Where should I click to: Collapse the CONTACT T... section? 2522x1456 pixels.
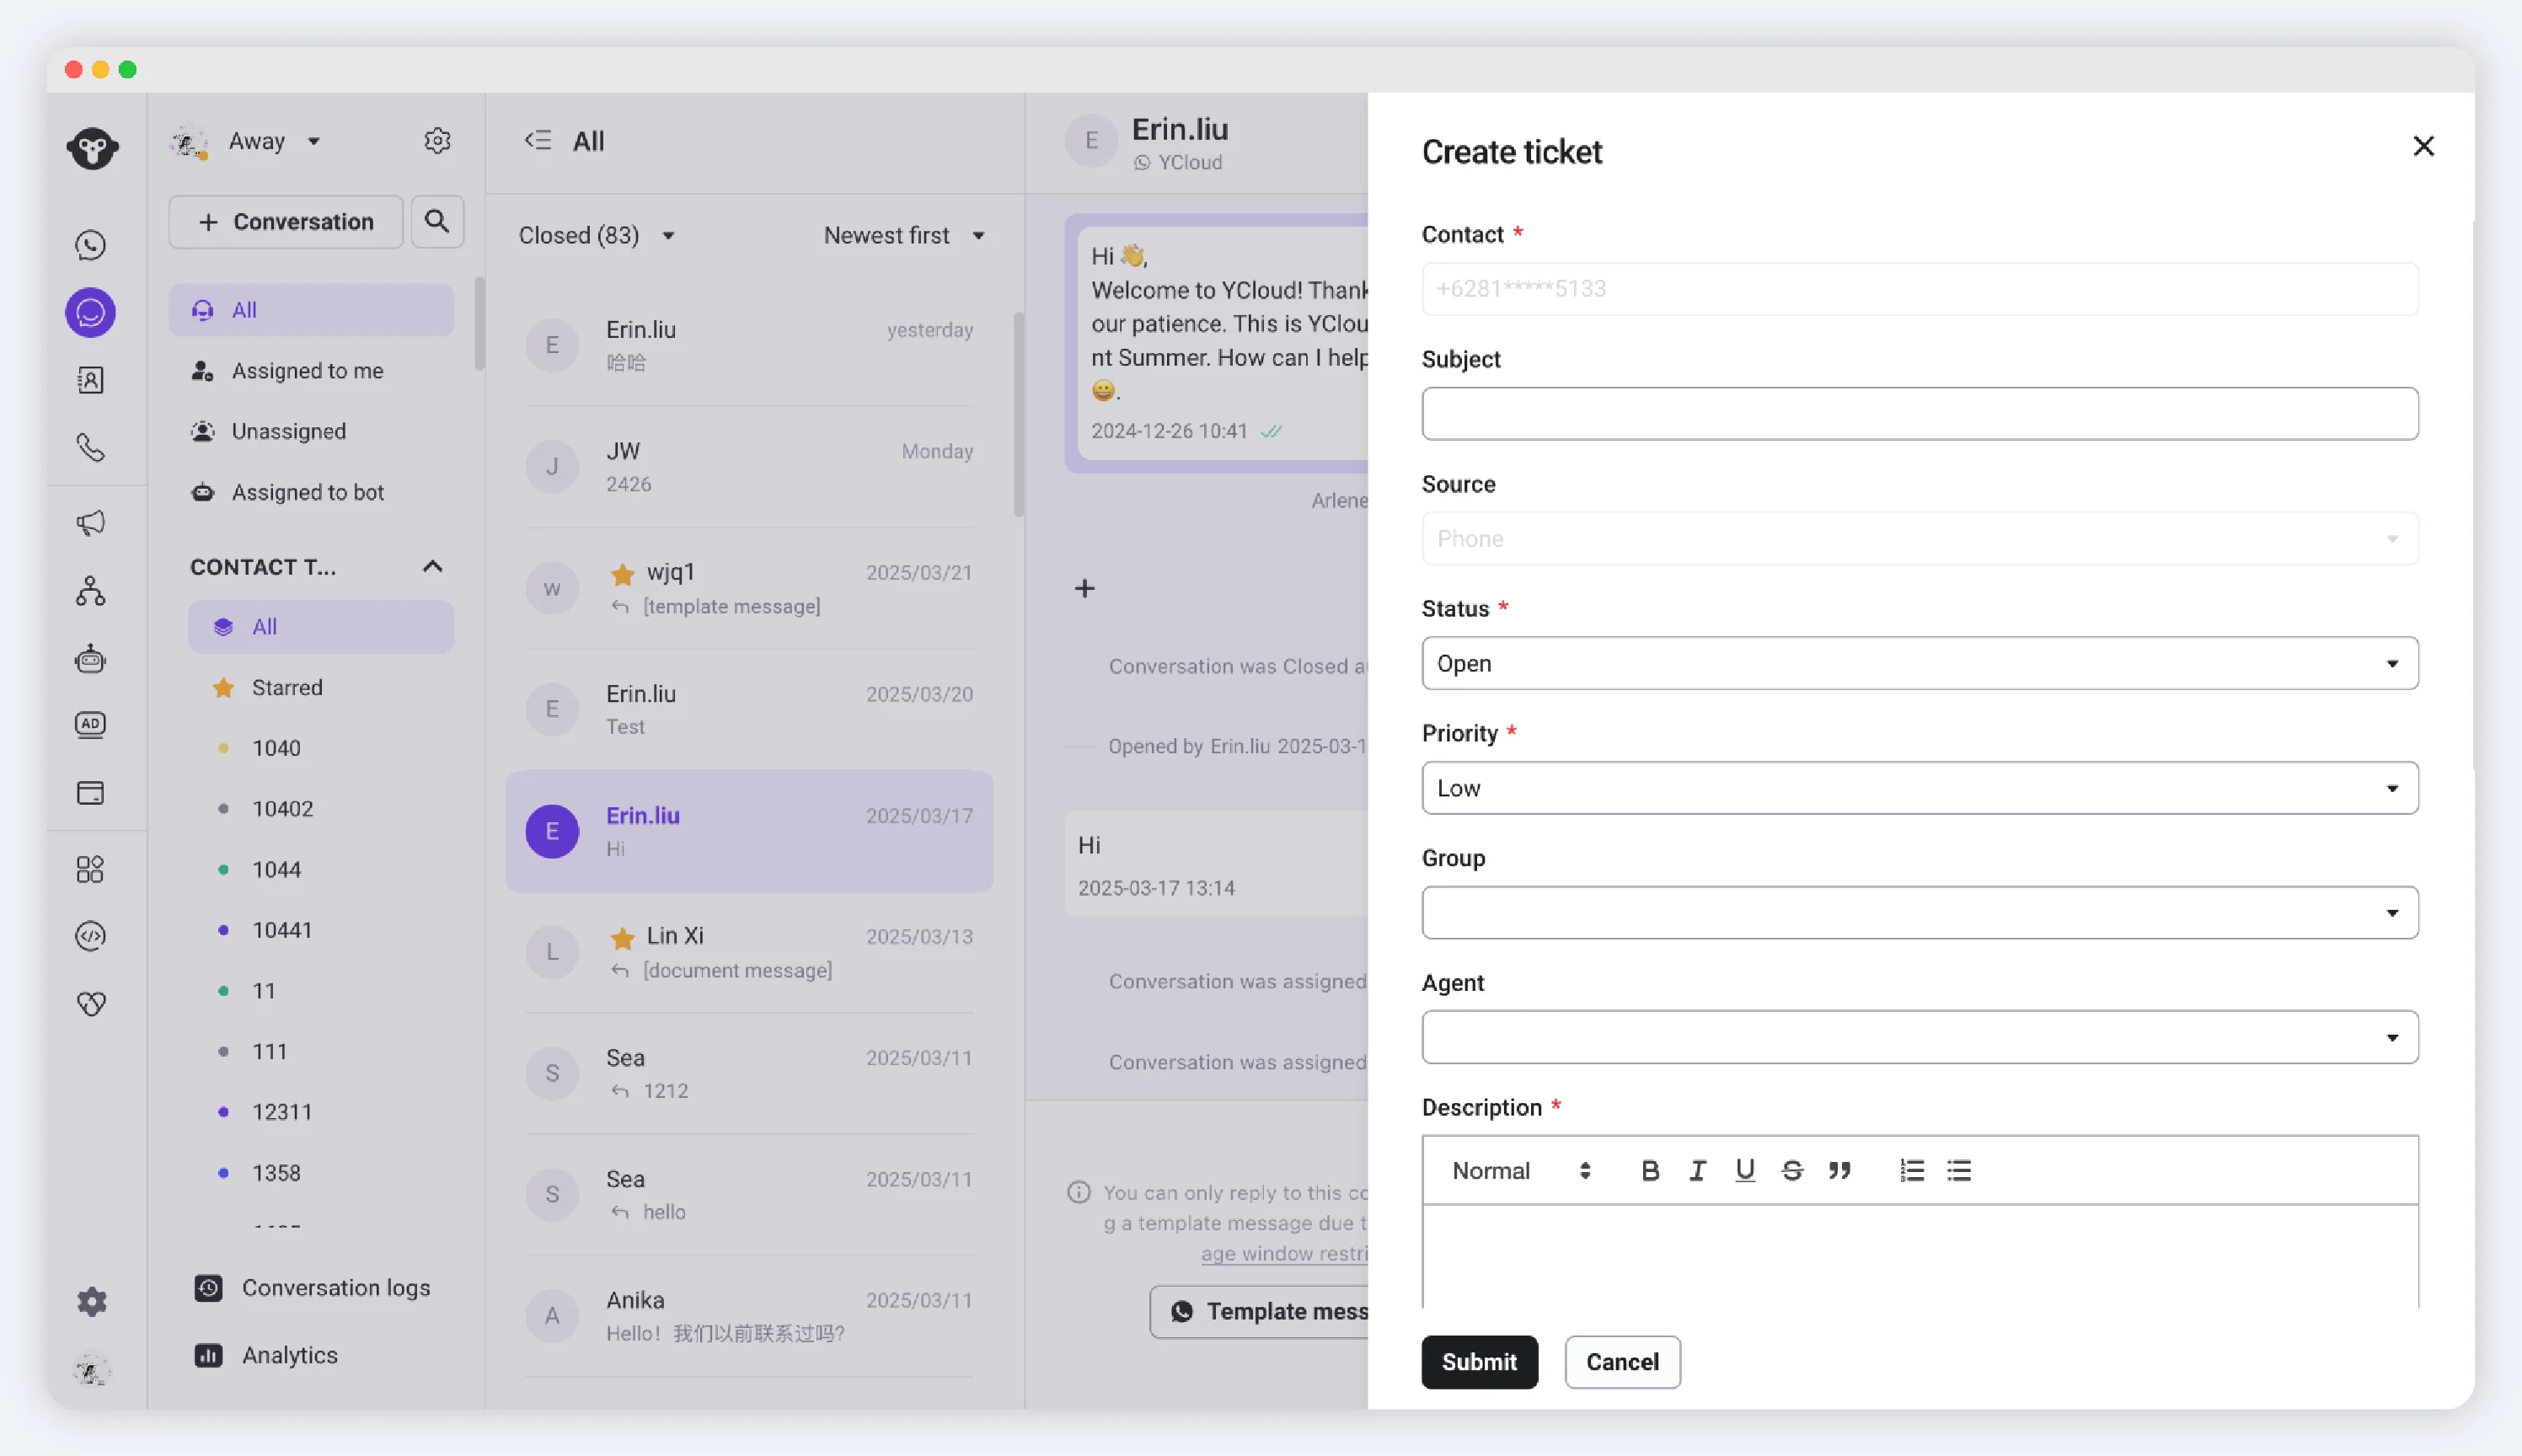(432, 566)
